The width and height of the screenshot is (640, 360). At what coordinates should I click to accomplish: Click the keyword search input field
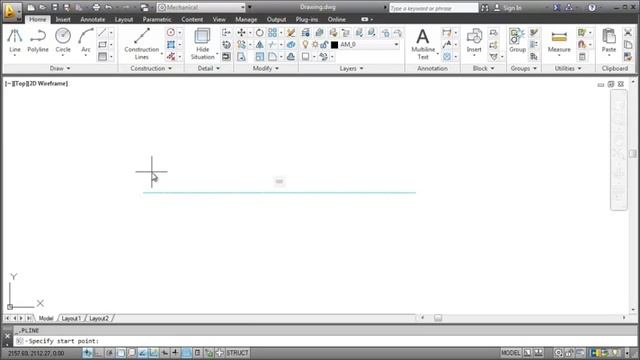click(433, 8)
